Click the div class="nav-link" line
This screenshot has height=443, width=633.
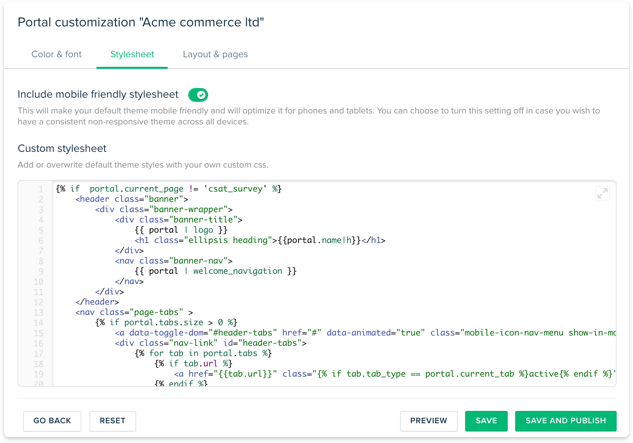tap(211, 343)
